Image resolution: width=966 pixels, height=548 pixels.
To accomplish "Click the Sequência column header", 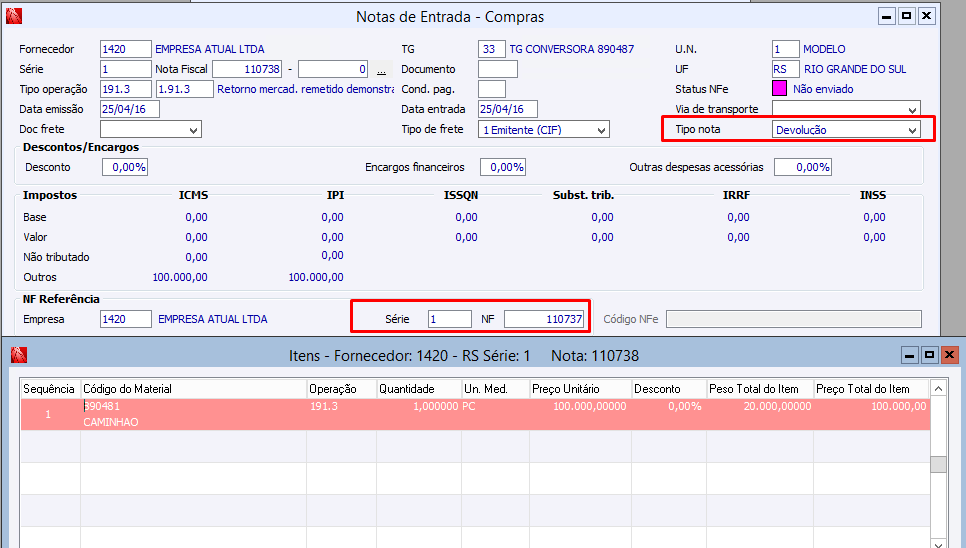I will coord(50,389).
